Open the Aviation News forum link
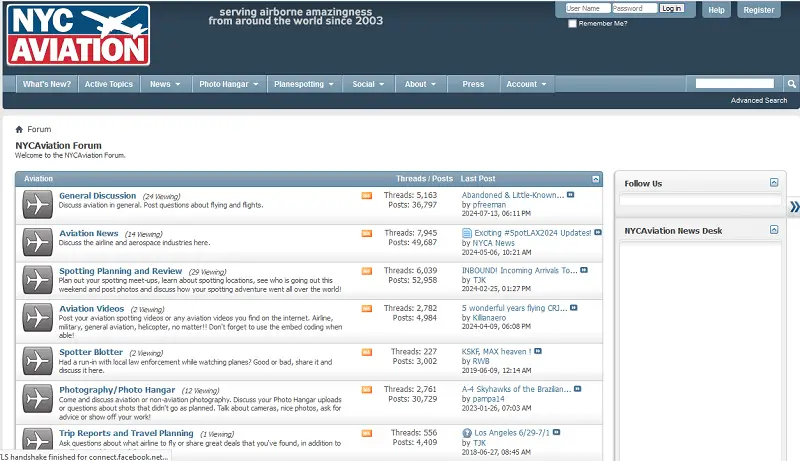 pyautogui.click(x=89, y=234)
